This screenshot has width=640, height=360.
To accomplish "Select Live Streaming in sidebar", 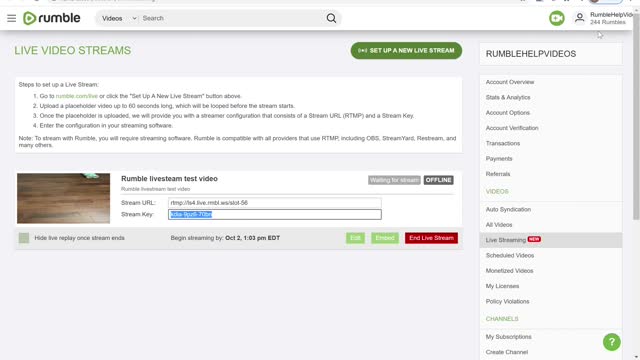I will (x=551, y=240).
